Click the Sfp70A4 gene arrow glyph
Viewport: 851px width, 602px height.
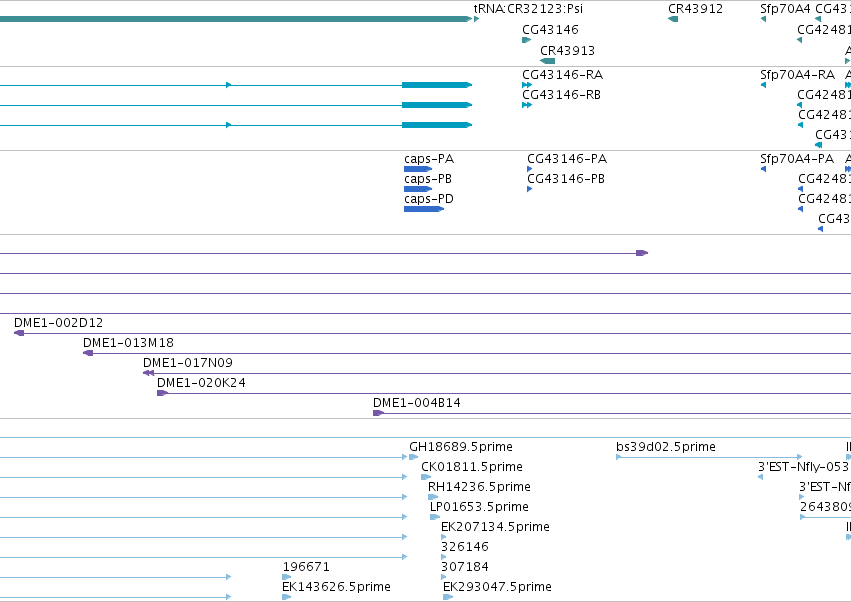pyautogui.click(x=763, y=19)
